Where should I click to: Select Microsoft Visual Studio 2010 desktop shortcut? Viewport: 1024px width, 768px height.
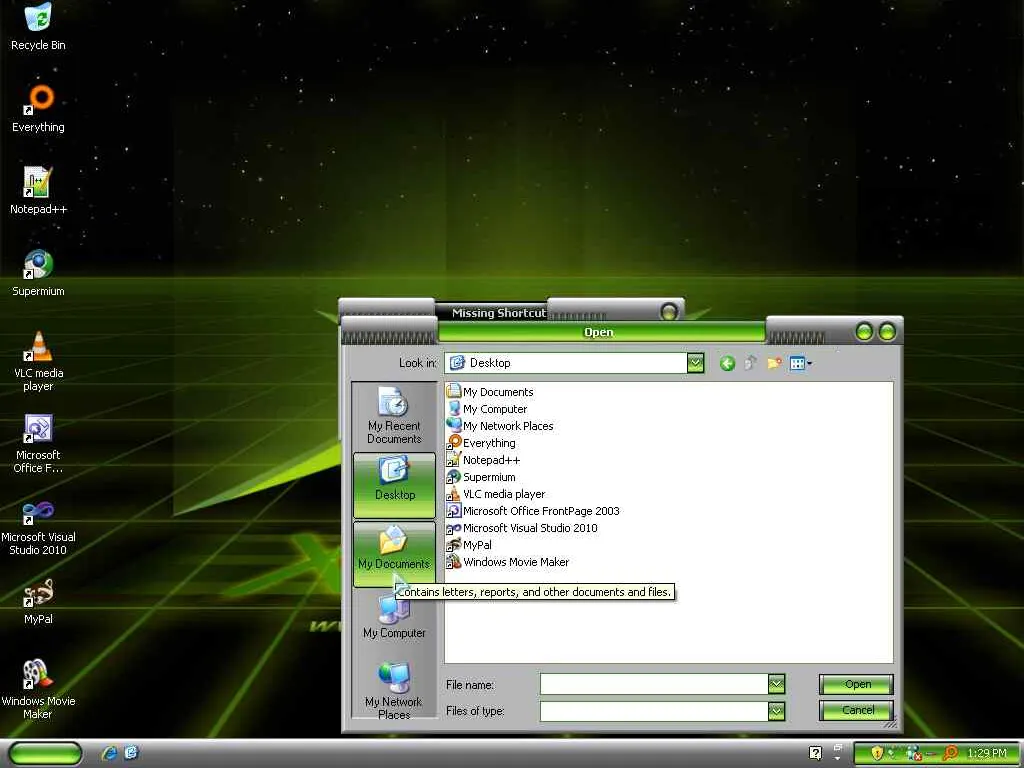tap(38, 526)
